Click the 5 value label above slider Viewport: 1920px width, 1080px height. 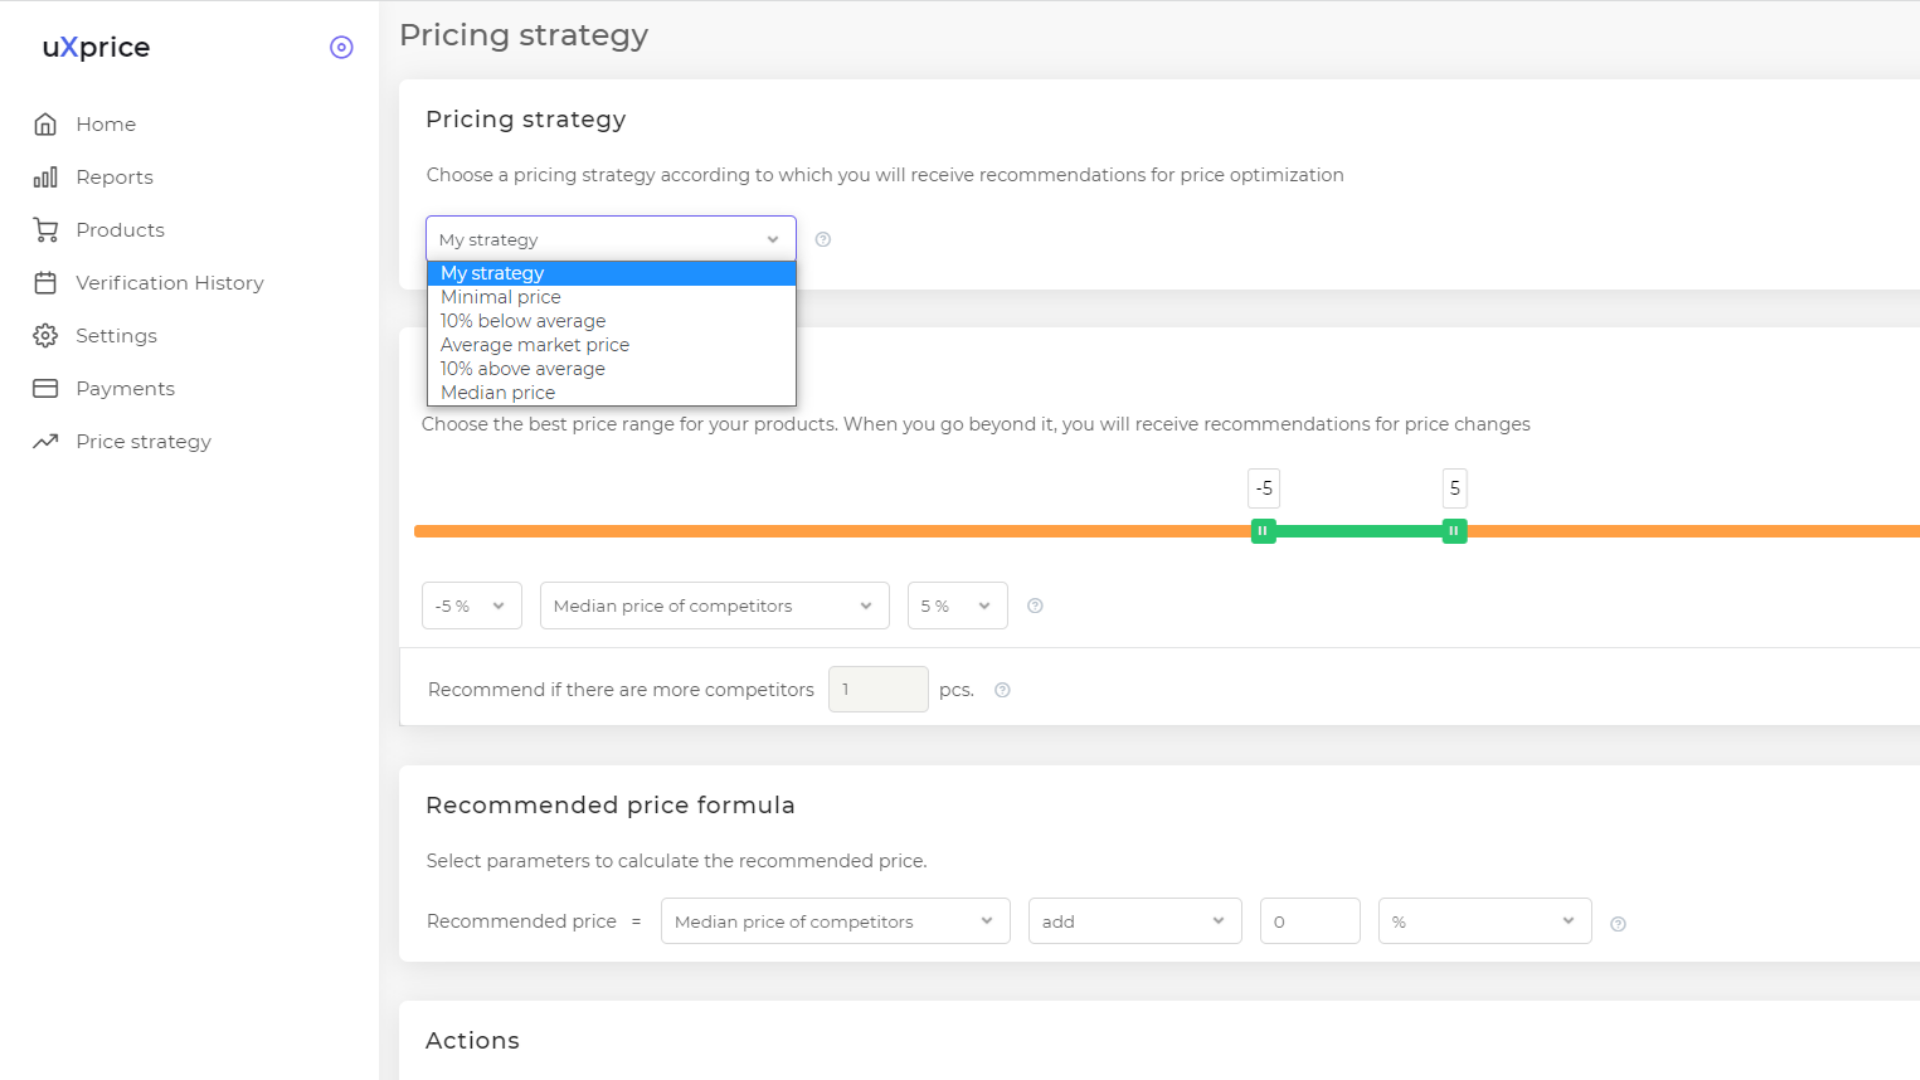(x=1455, y=488)
